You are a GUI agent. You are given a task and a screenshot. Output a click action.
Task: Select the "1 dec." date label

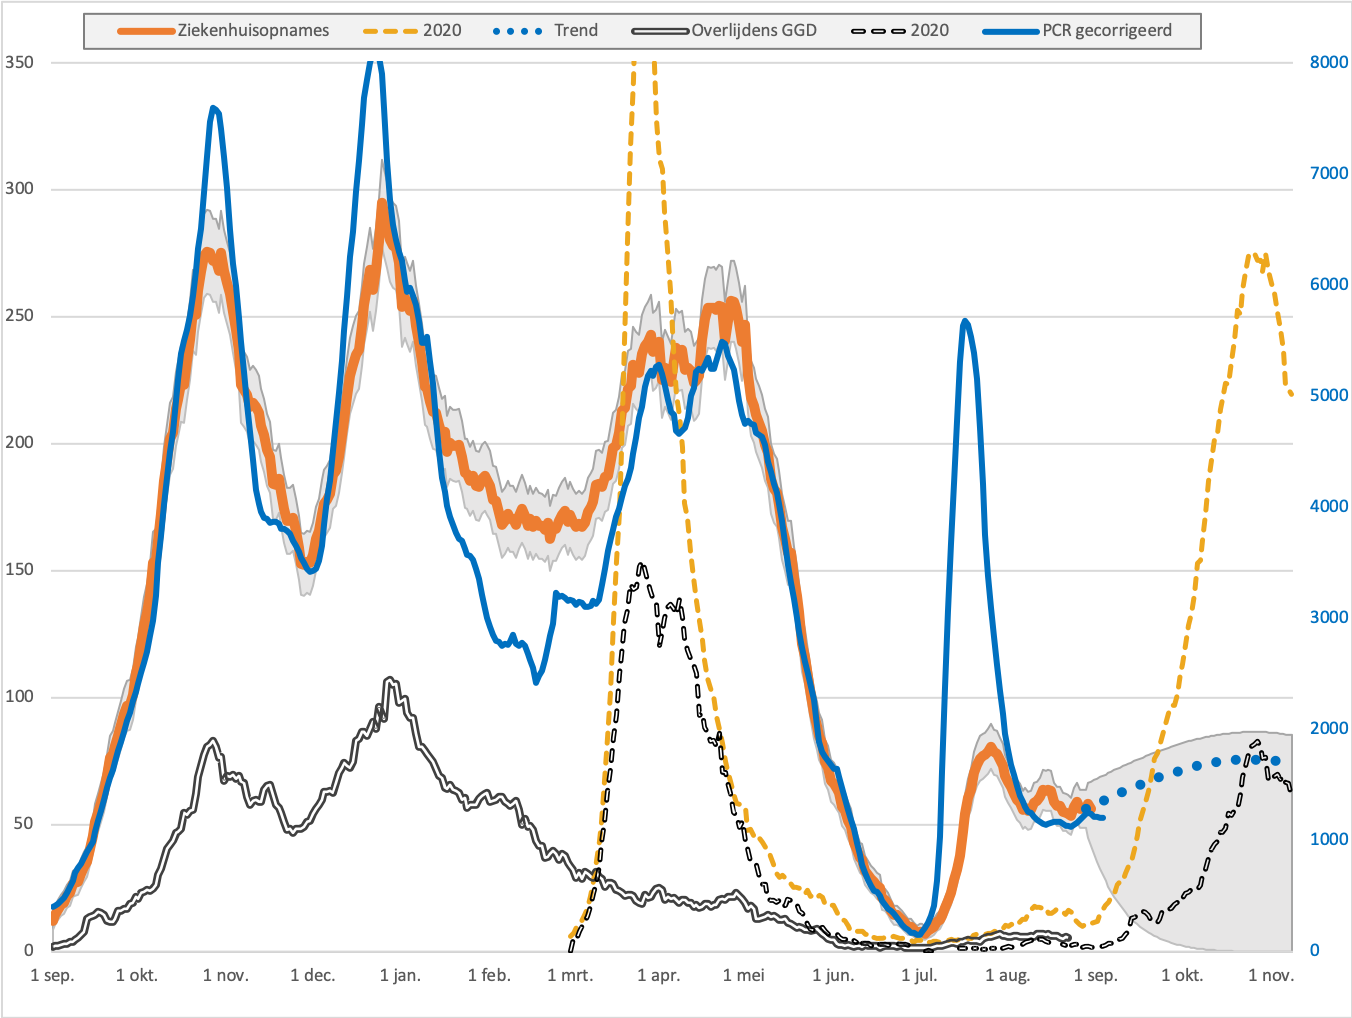point(312,975)
